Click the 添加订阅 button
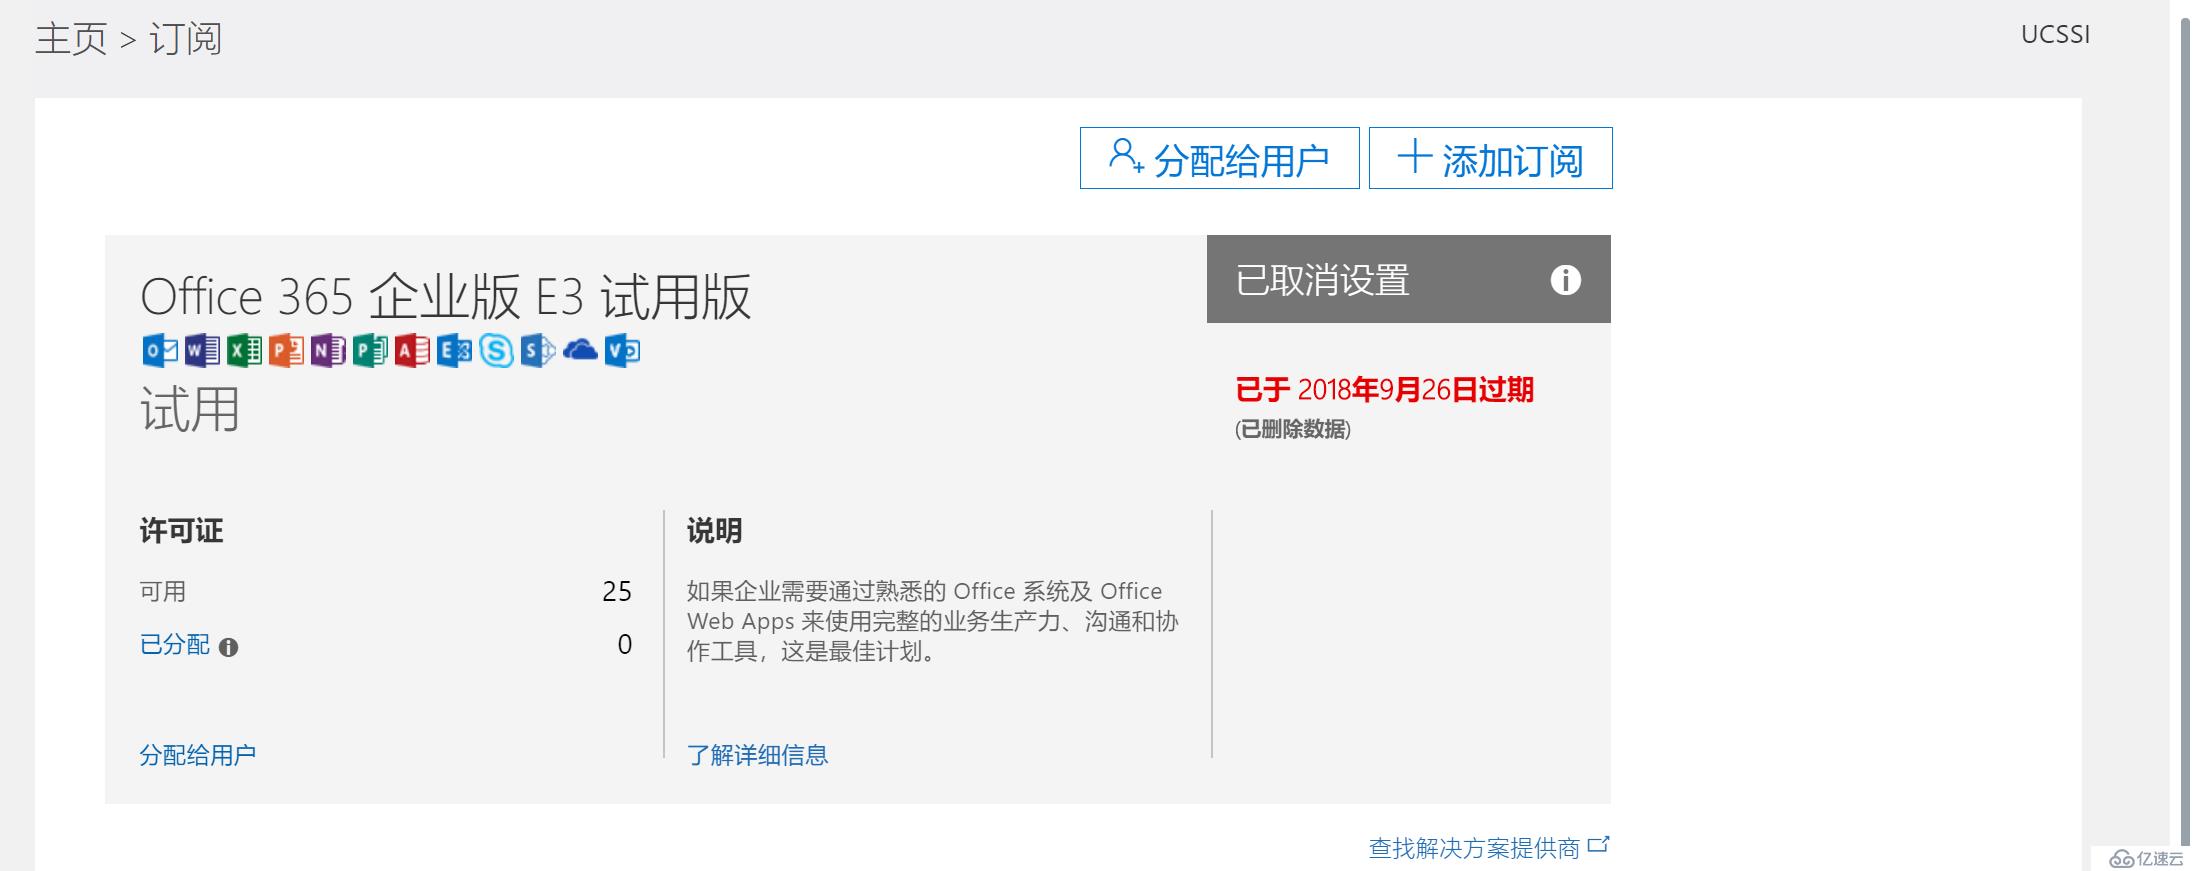This screenshot has height=871, width=2200. tap(1490, 158)
